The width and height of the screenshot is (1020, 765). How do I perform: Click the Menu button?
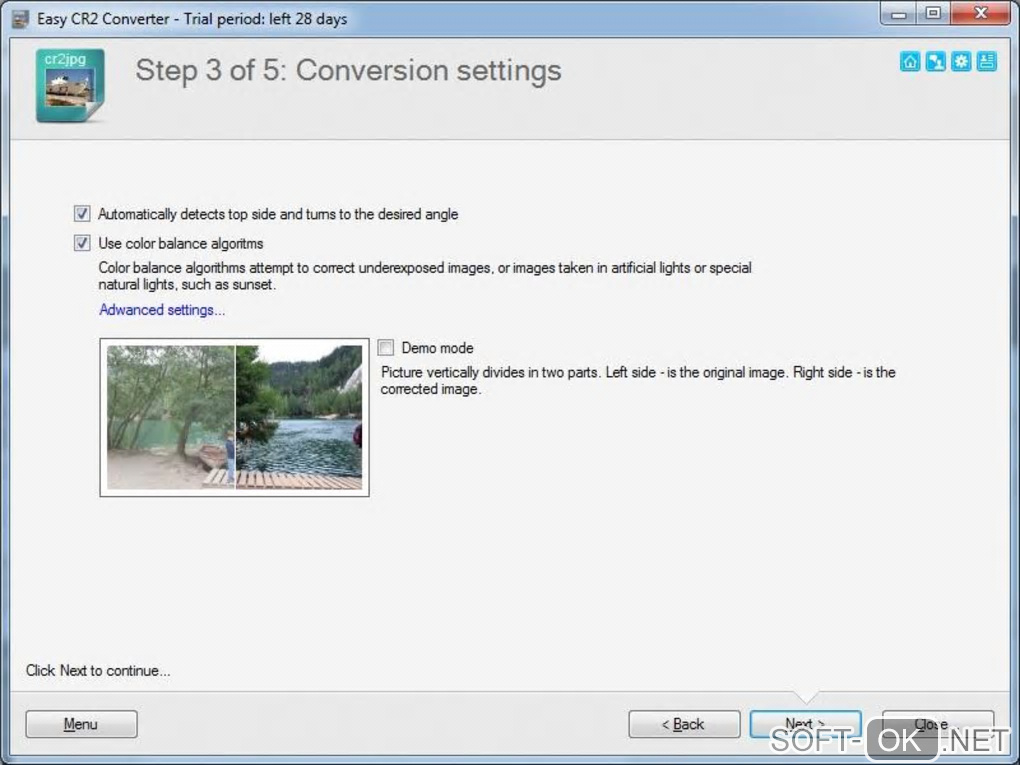(x=81, y=724)
